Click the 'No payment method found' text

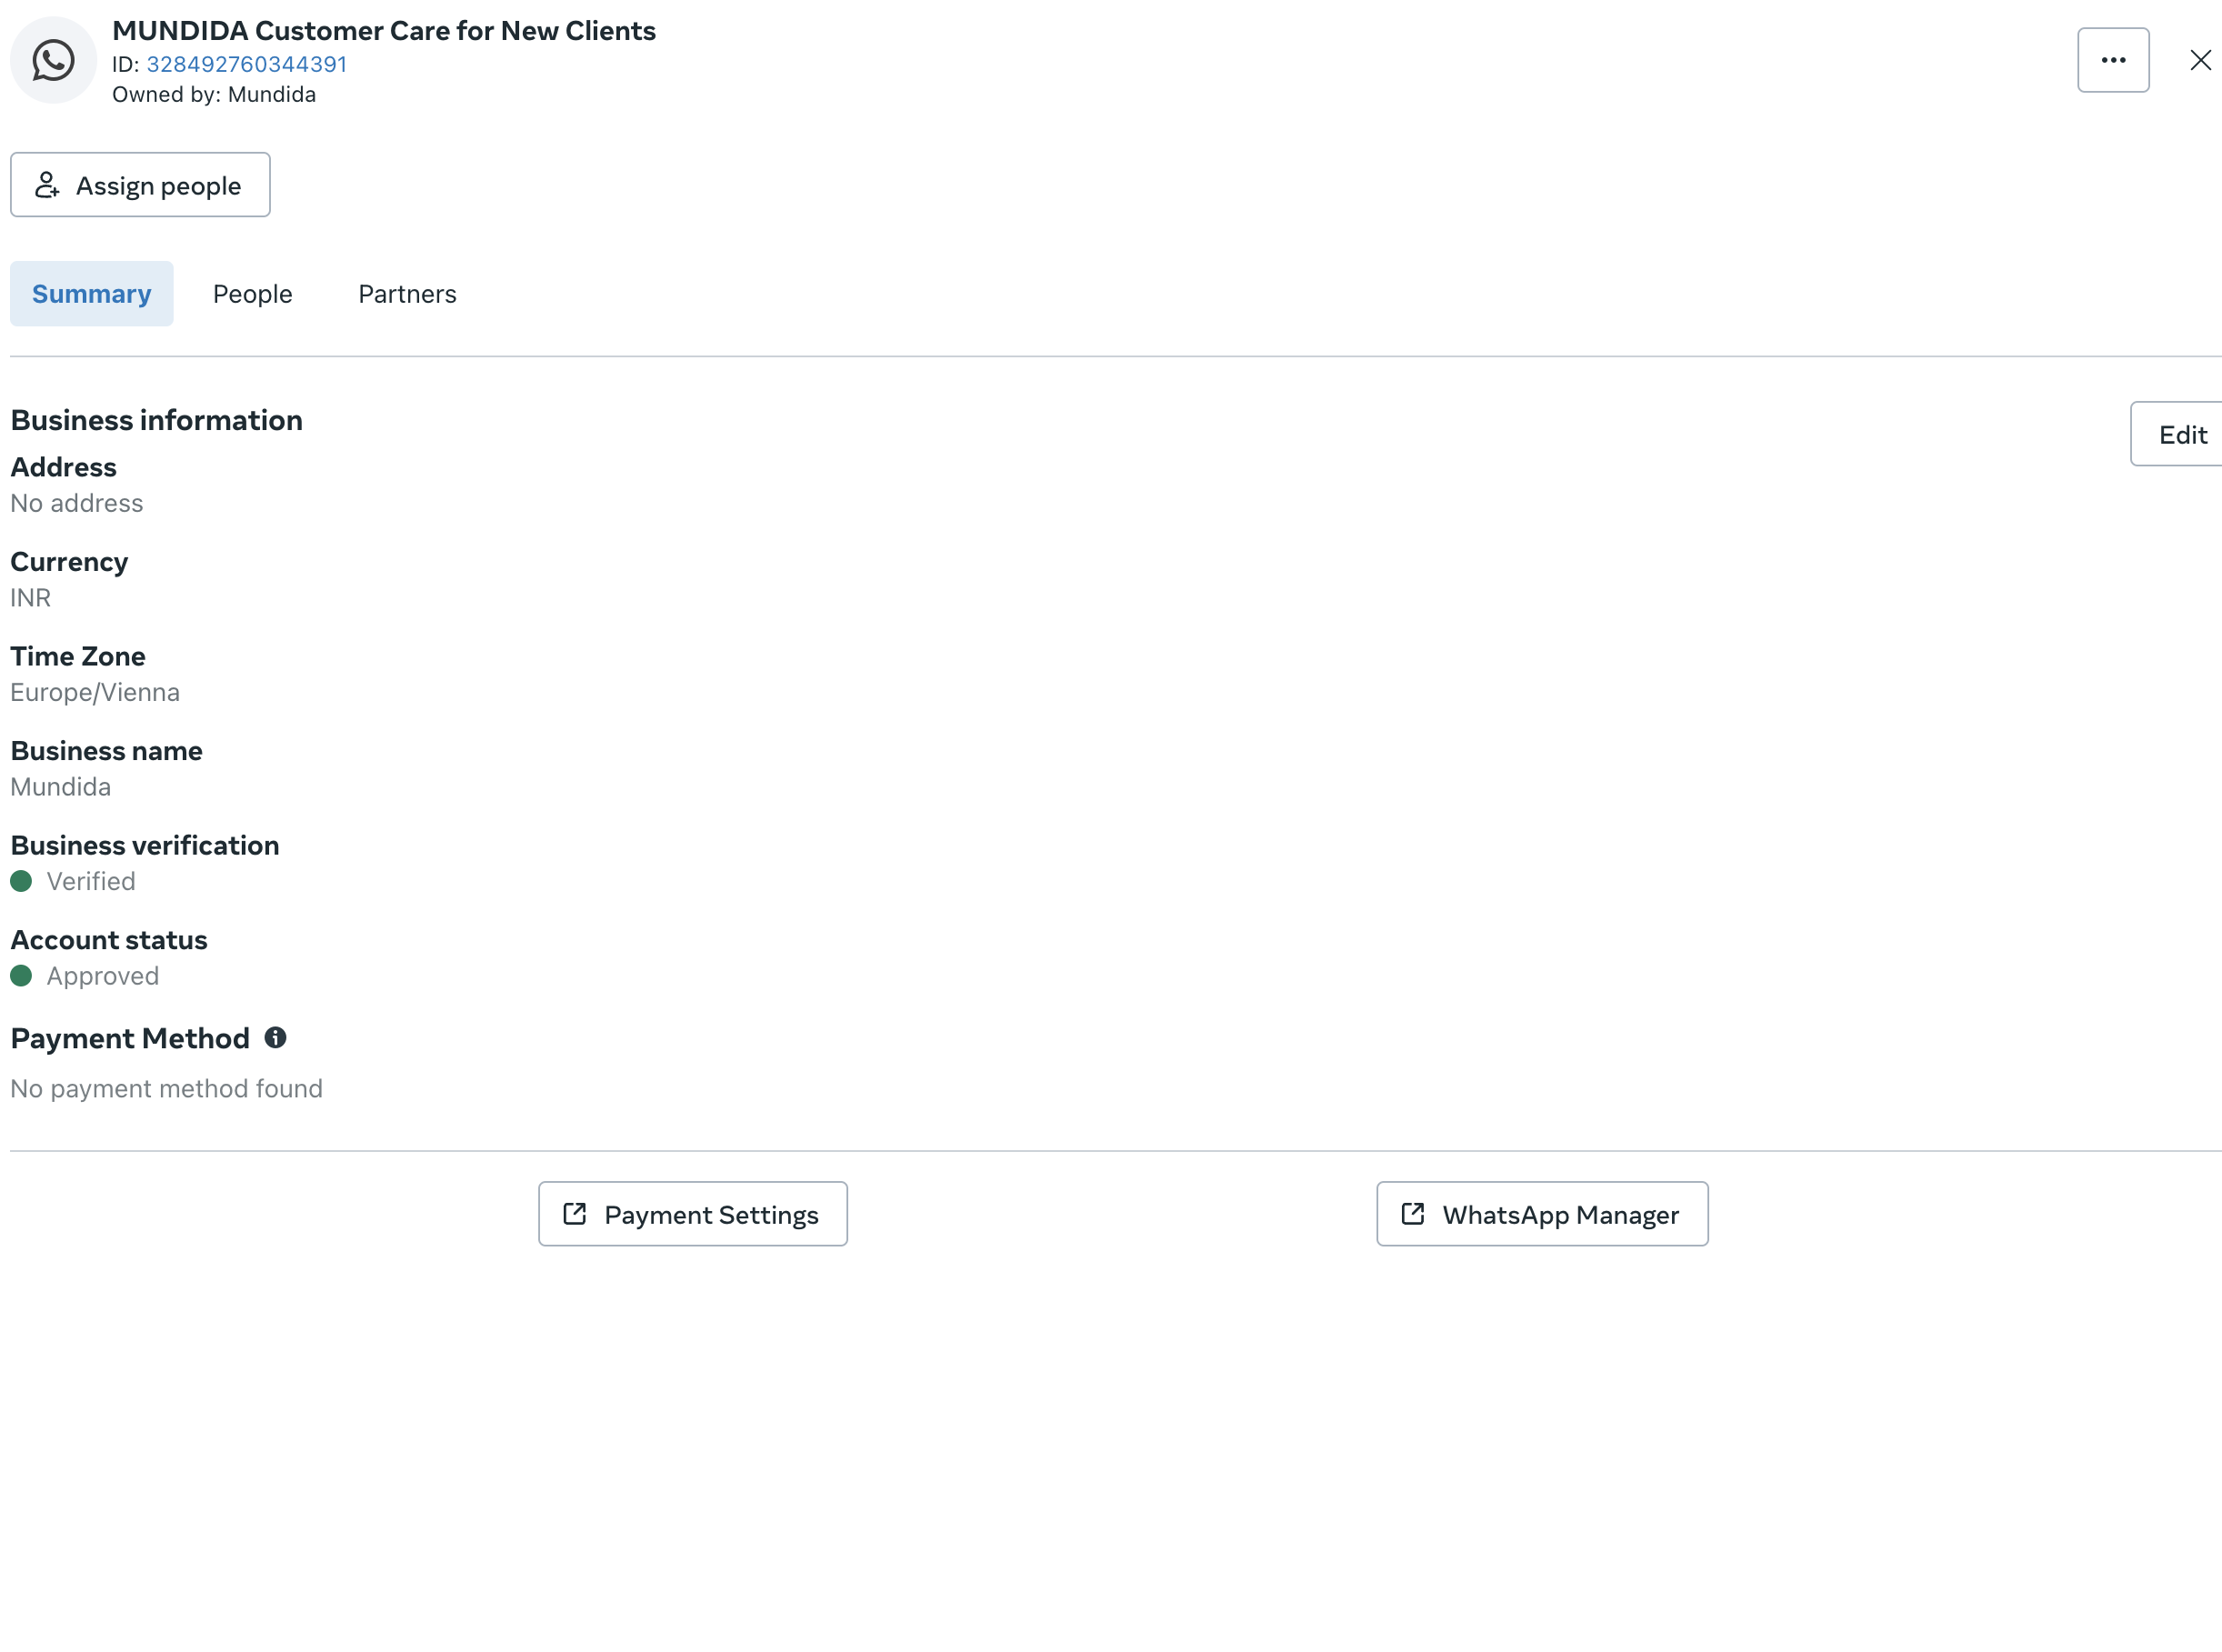[x=167, y=1088]
